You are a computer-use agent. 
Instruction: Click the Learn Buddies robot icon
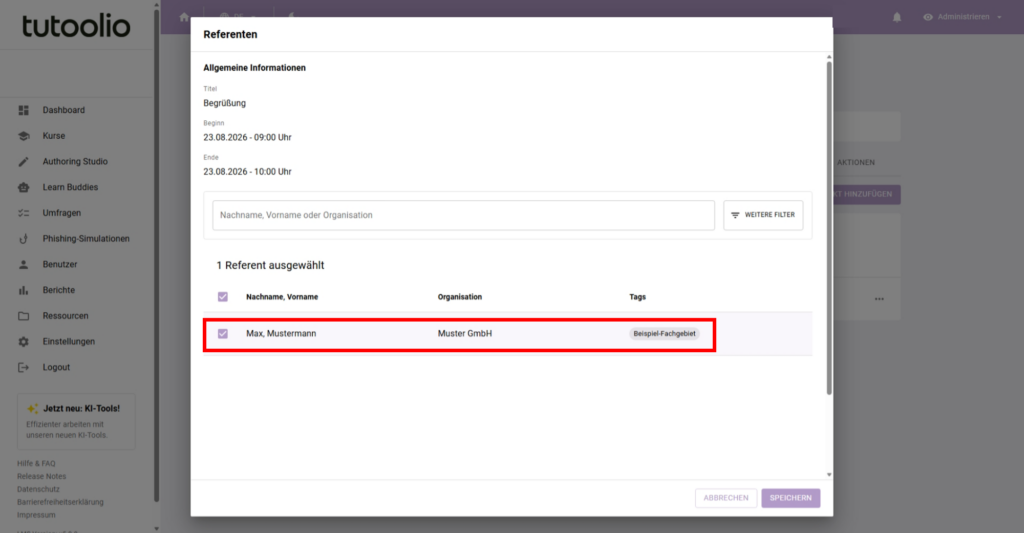click(x=24, y=187)
